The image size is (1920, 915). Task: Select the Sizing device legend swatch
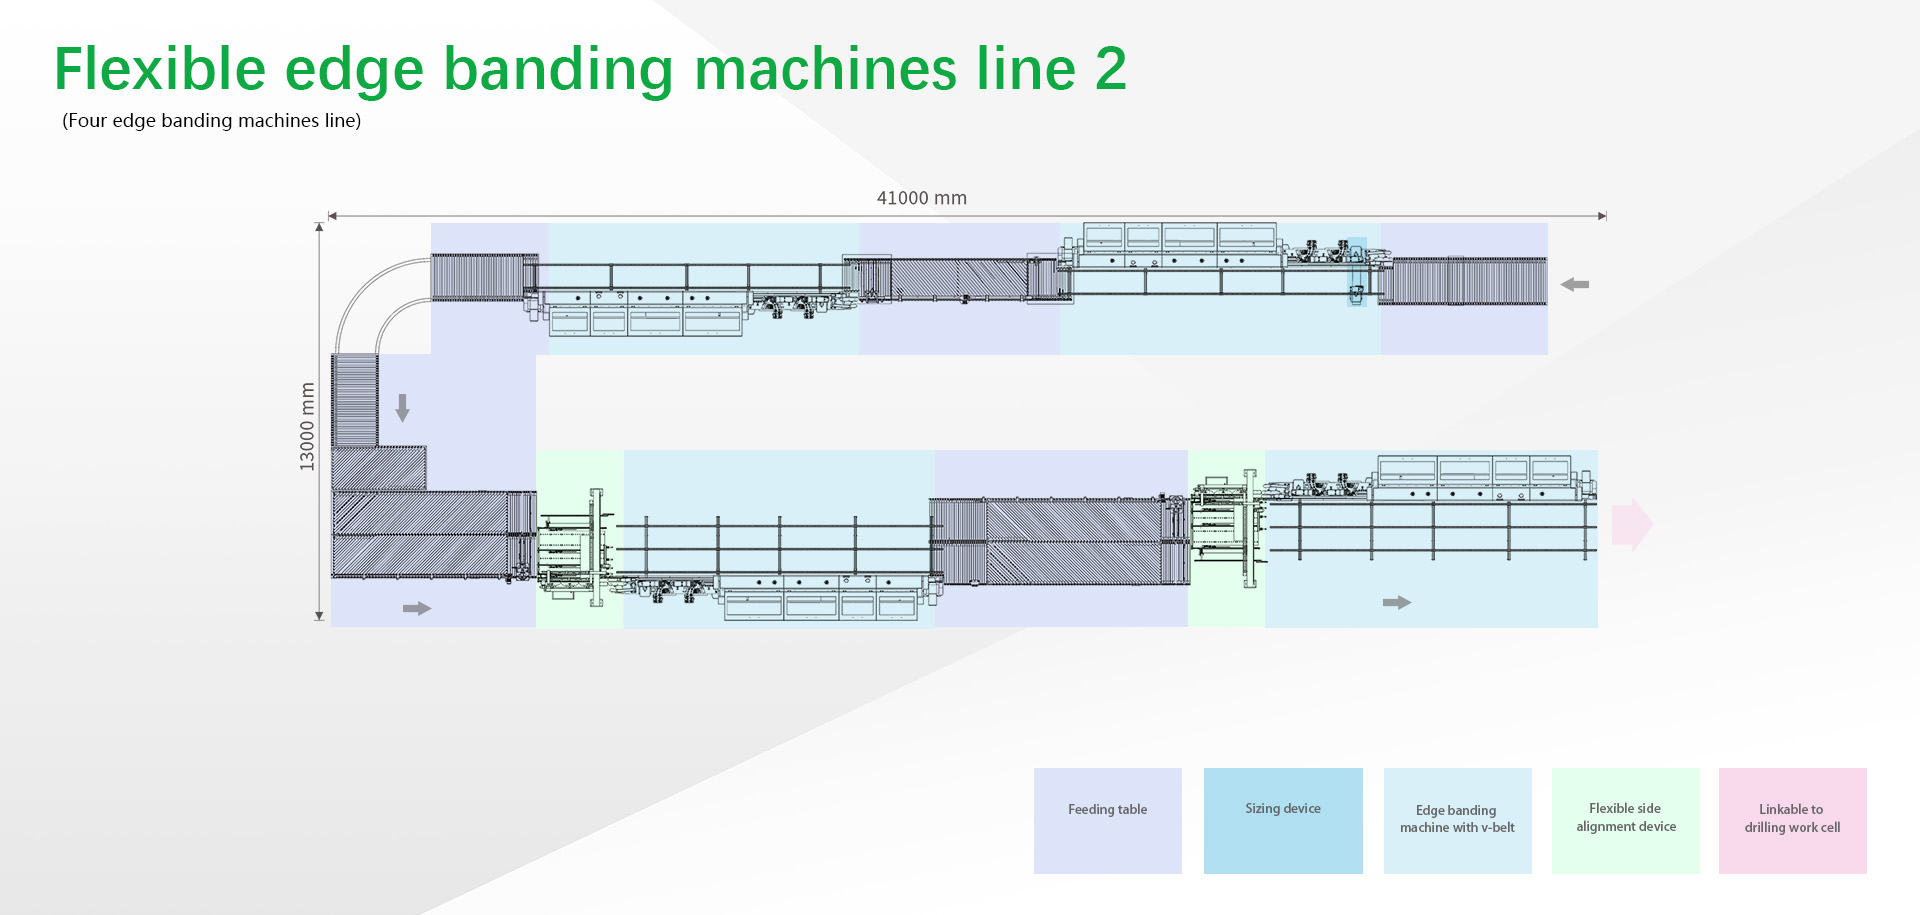(1282, 820)
